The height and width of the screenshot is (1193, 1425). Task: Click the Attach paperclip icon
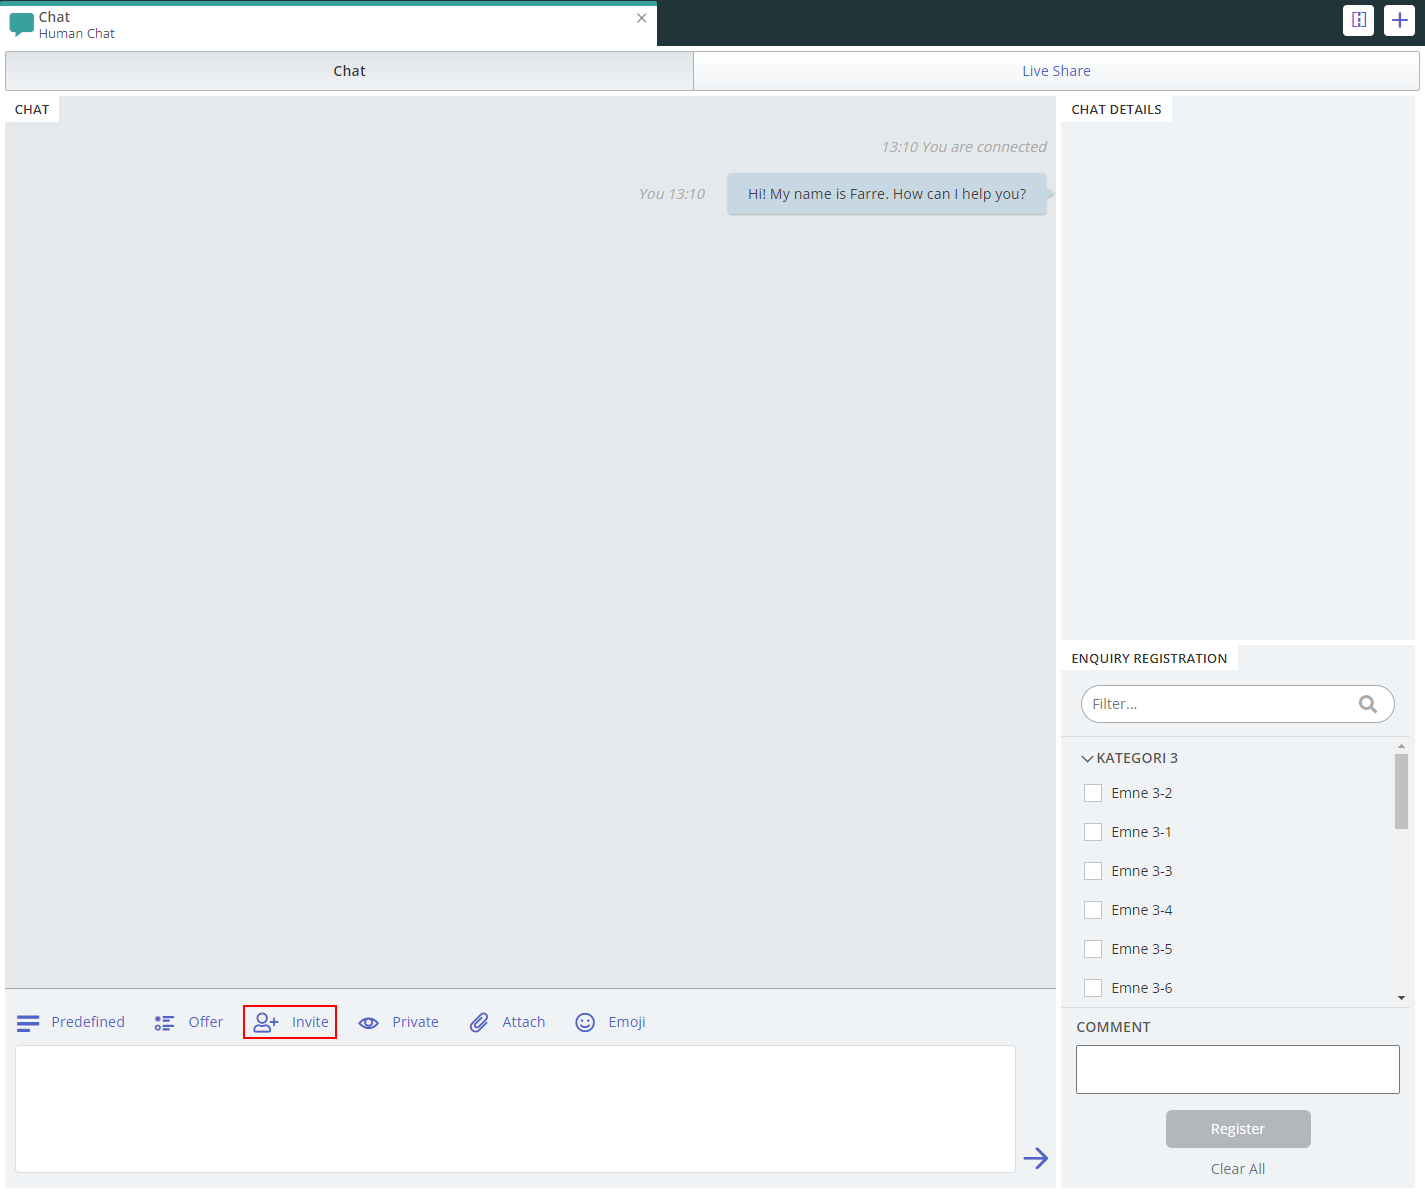tap(479, 1022)
